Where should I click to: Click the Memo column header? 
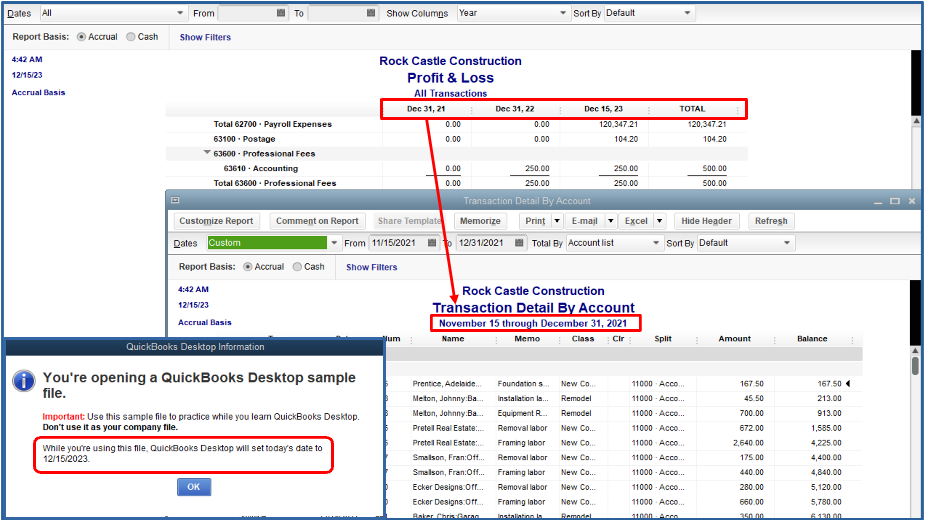(x=527, y=339)
